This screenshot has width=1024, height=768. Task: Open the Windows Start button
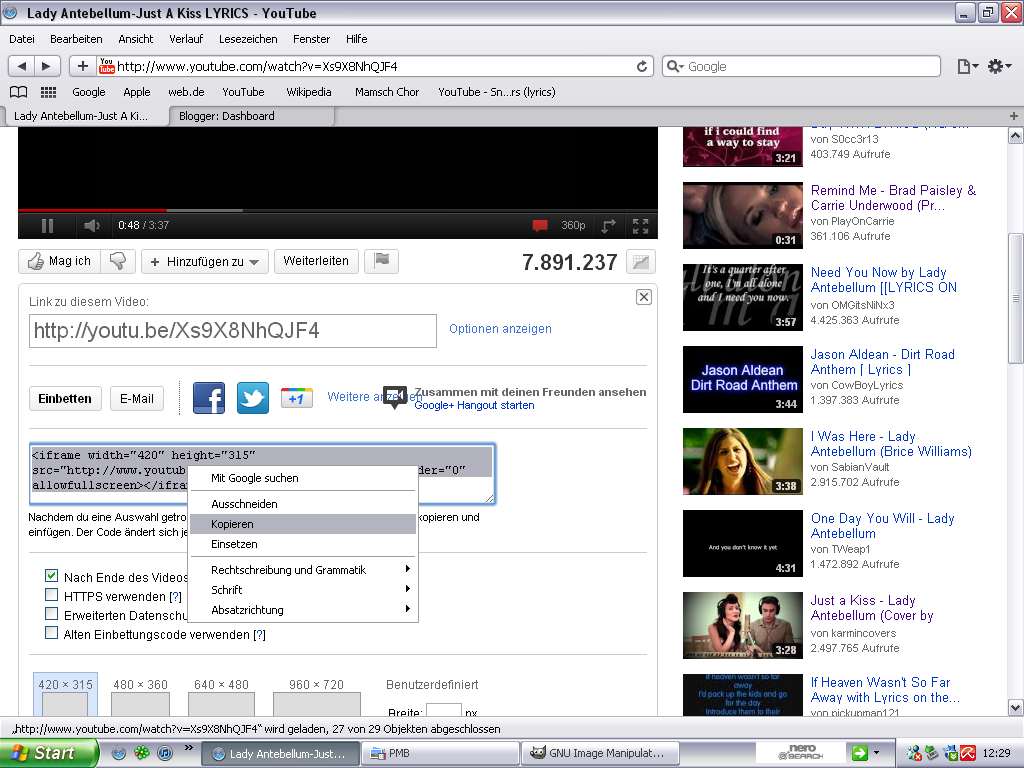pyautogui.click(x=48, y=753)
